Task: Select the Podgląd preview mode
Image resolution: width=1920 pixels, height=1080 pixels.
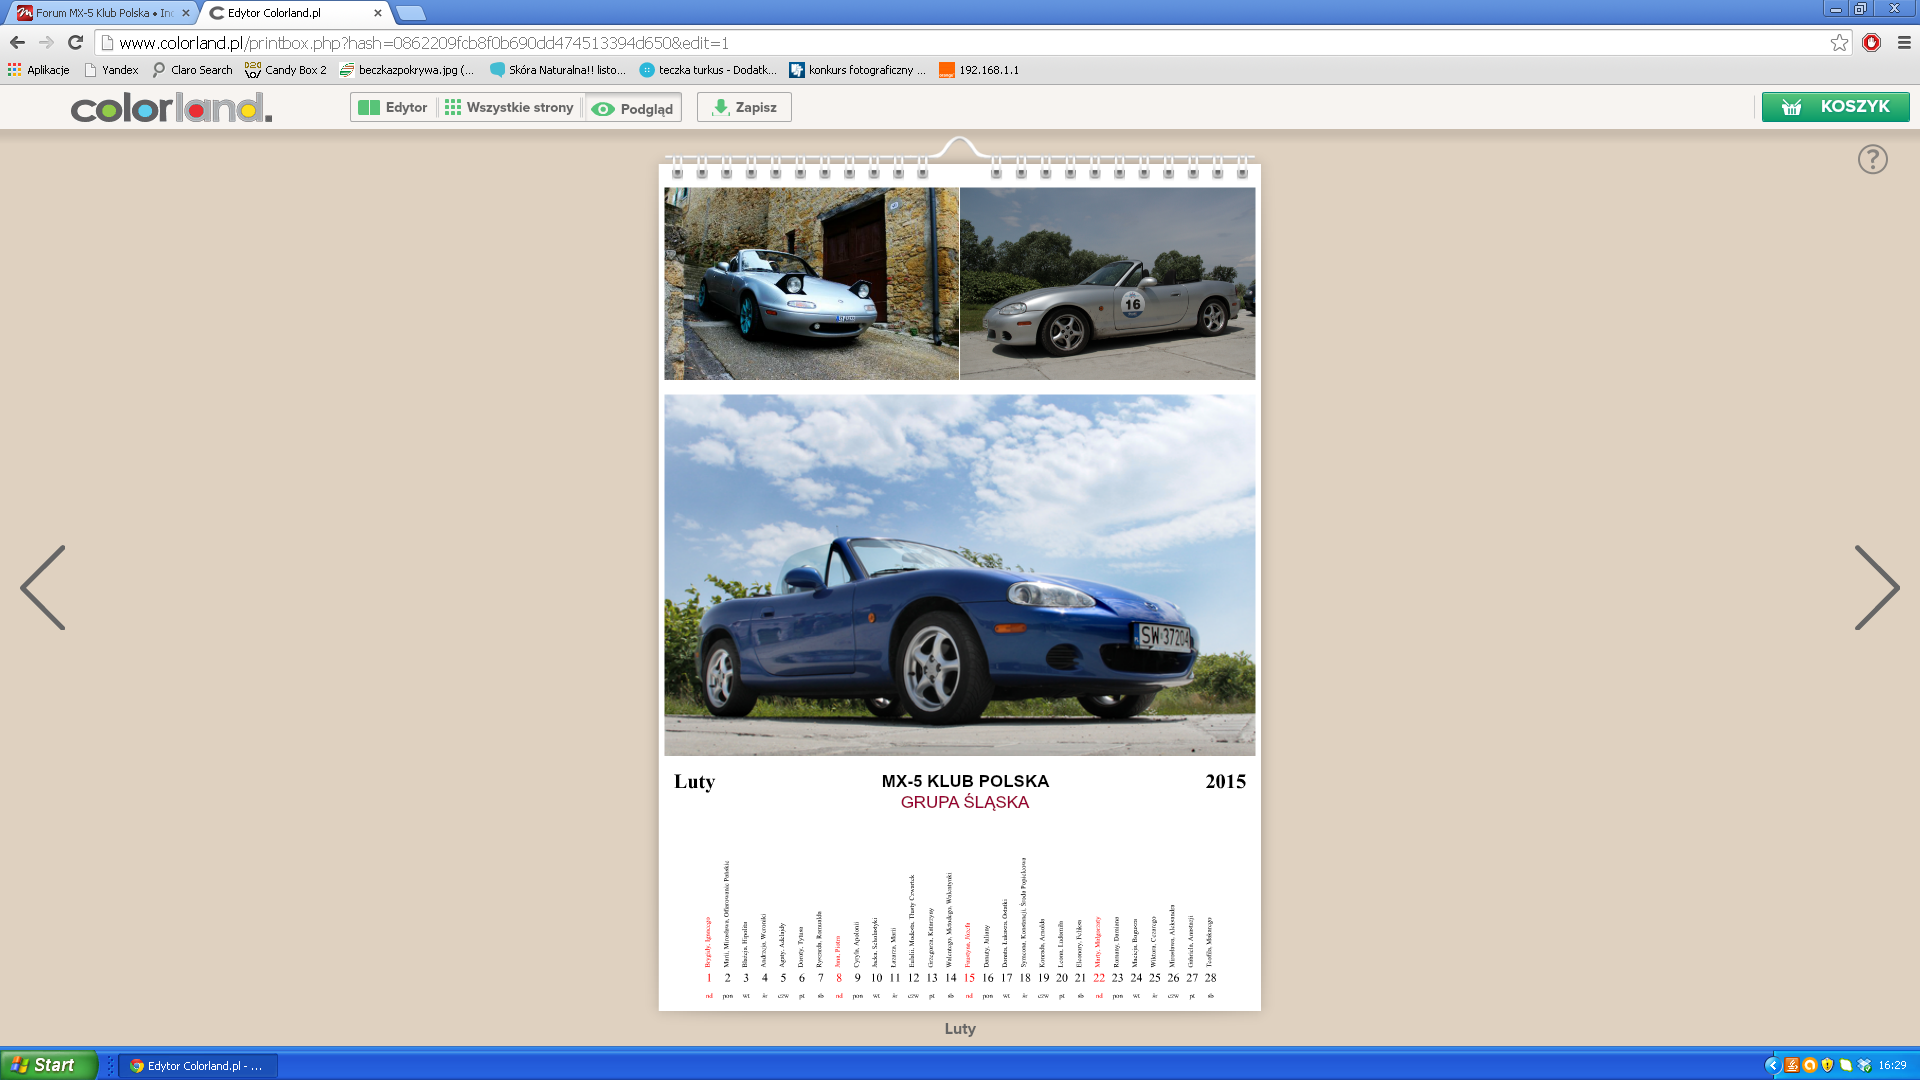Action: 632,108
